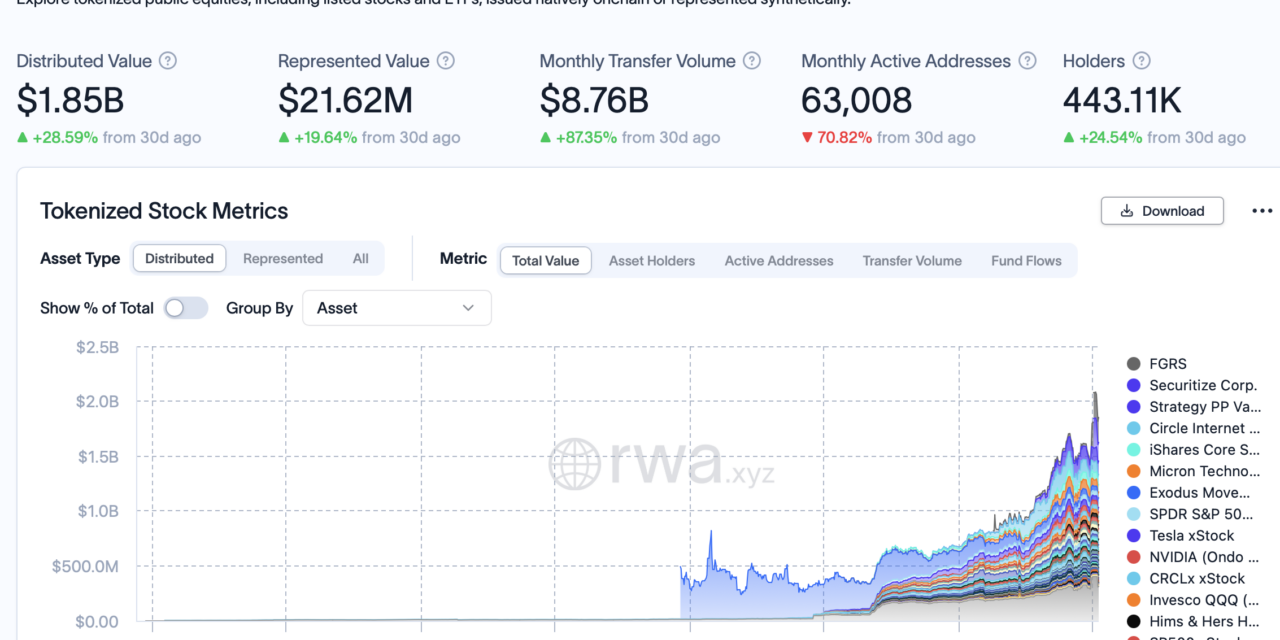Click the $2.0B axis label
Viewport: 1280px width, 640px height.
coord(98,402)
